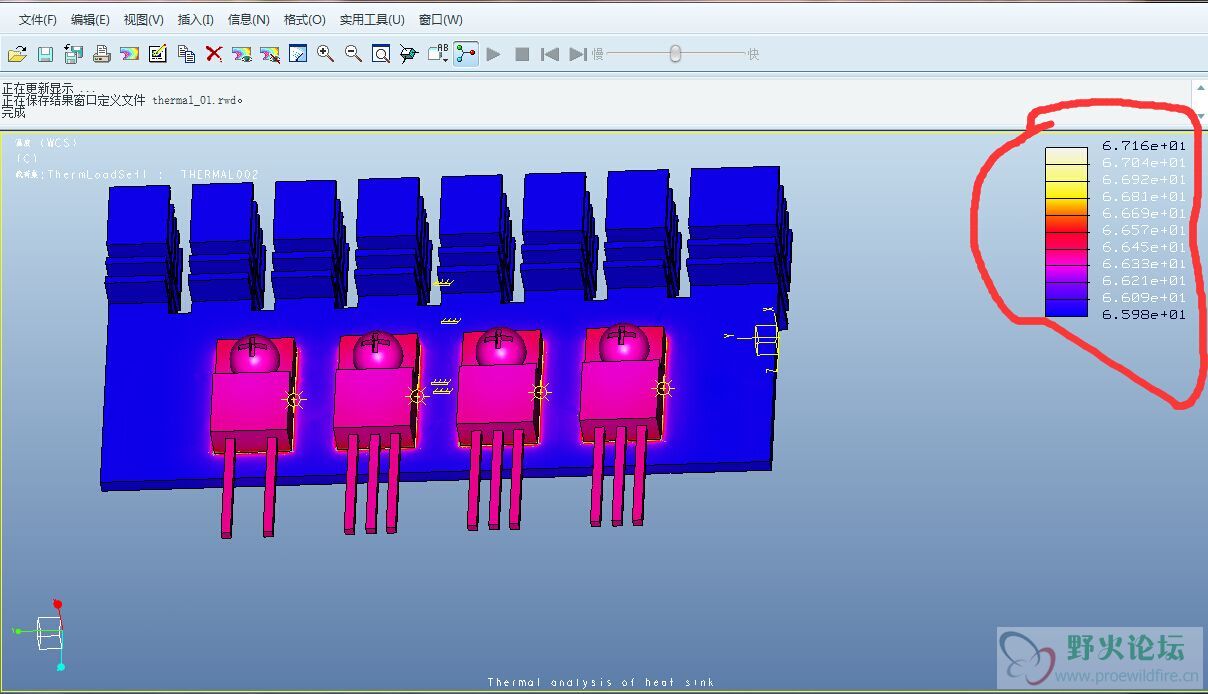Toggle the highlighted node-link toolbar icon
Screen dimensions: 1208x694
[466, 54]
